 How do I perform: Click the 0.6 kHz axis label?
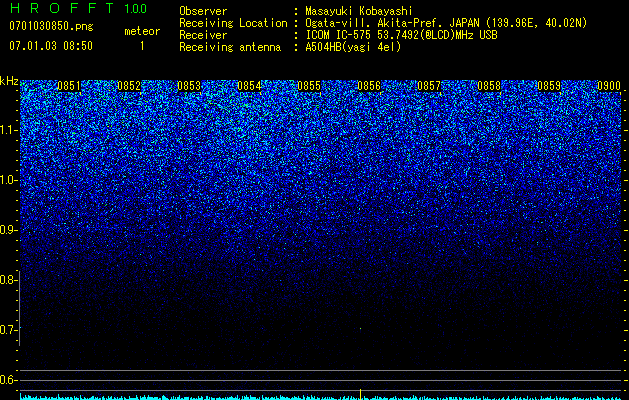click(x=8, y=380)
